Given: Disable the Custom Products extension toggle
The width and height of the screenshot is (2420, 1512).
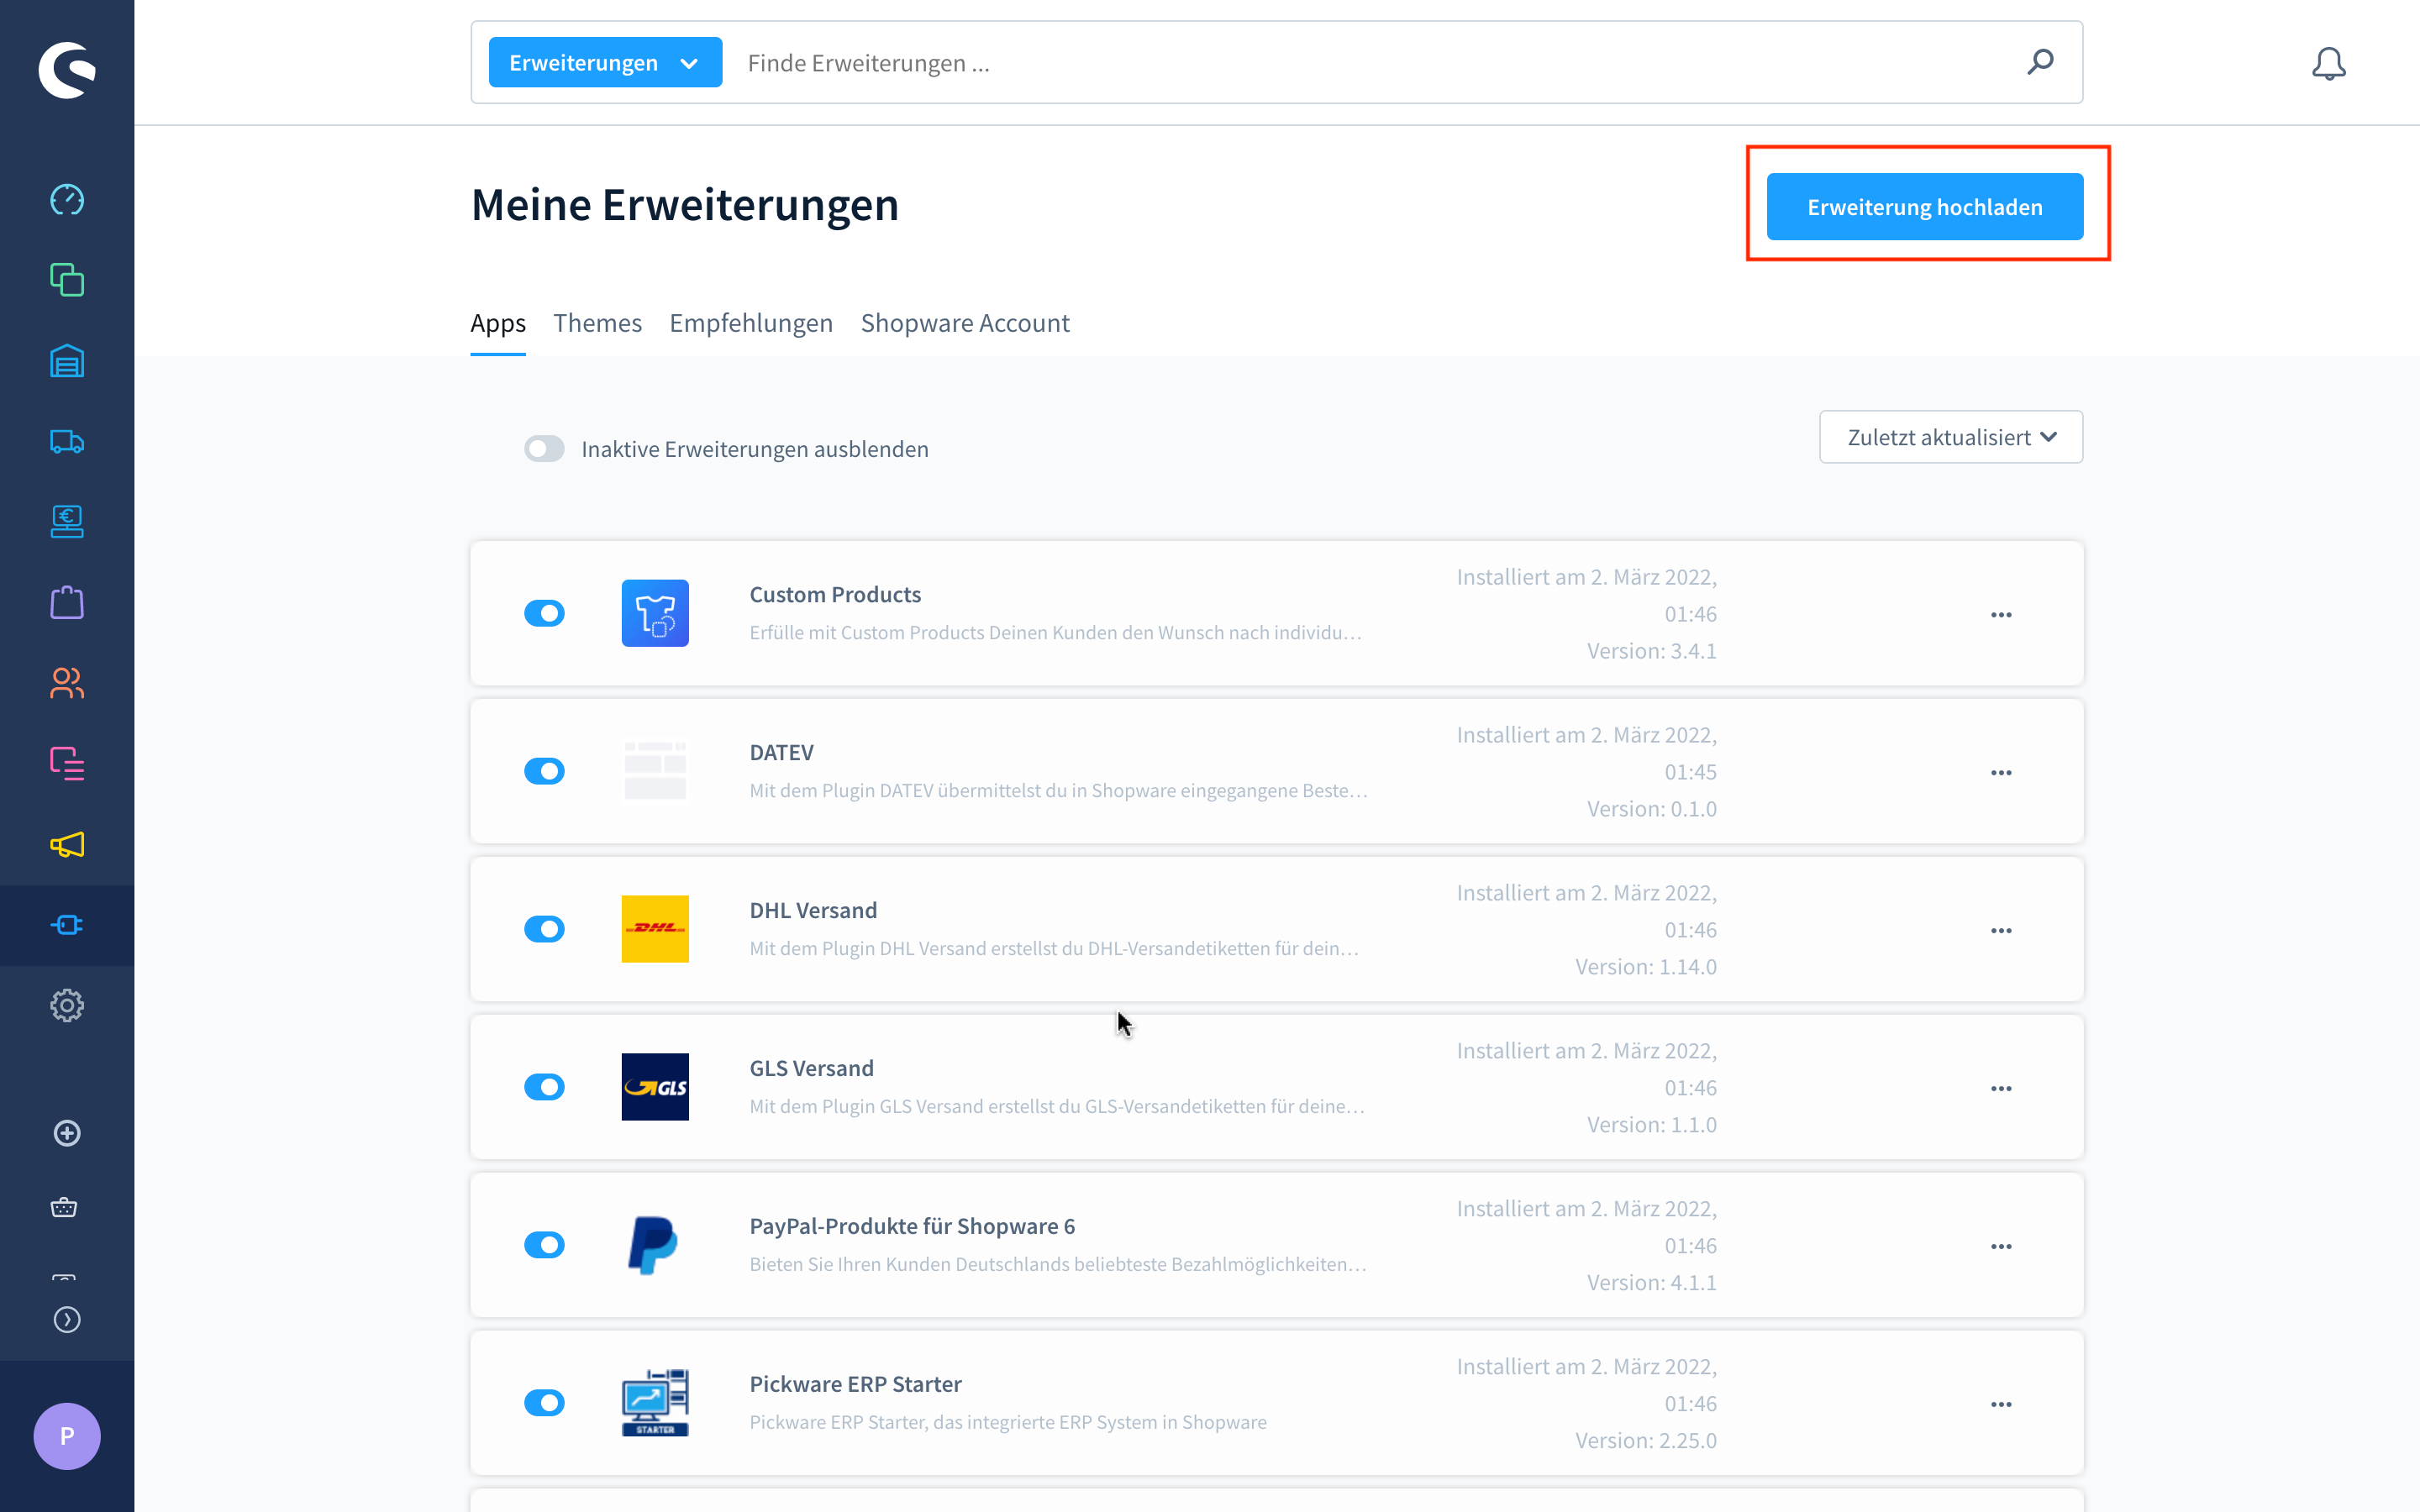Looking at the screenshot, I should point(544,613).
